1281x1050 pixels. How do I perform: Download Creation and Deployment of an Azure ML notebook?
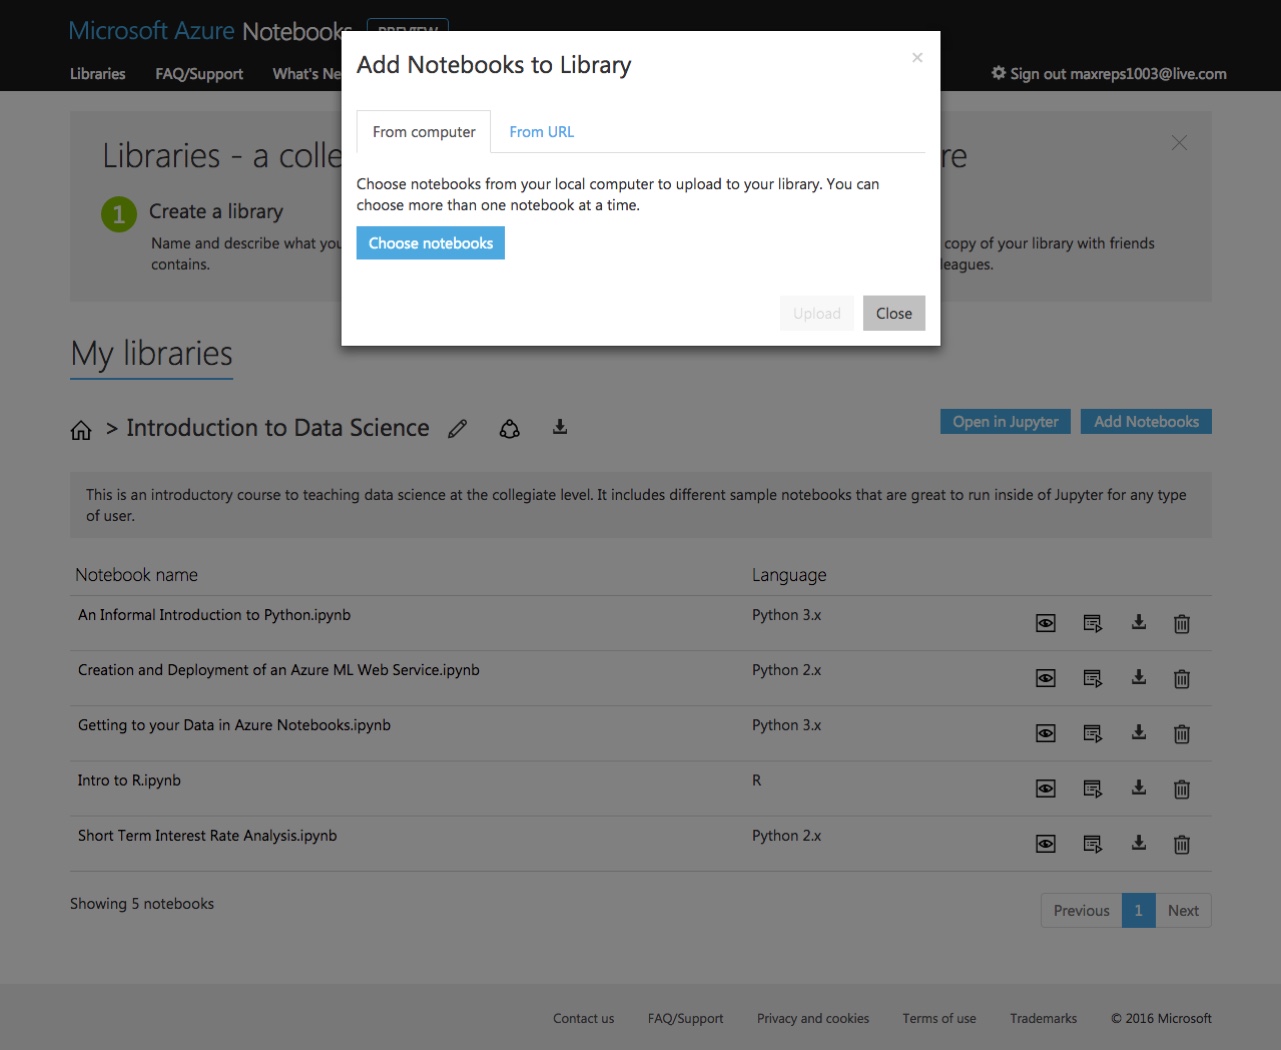point(1138,677)
